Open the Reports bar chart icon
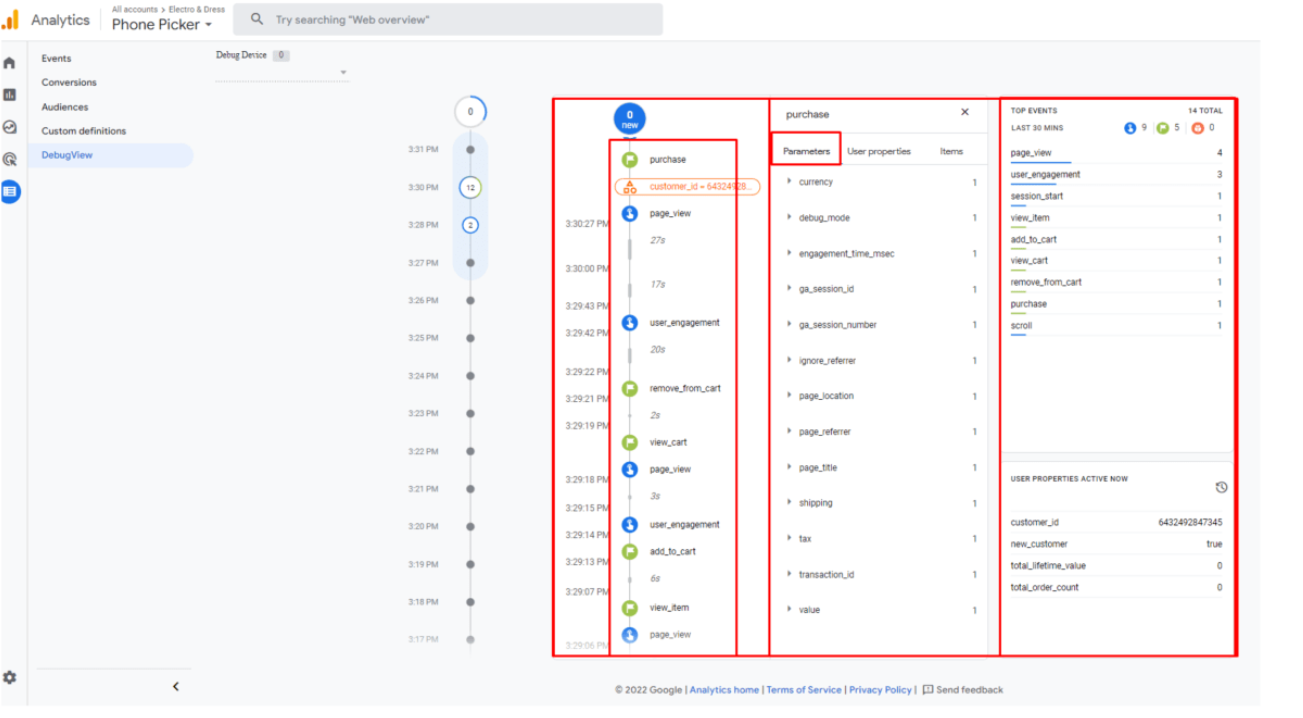This screenshot has width=1303, height=718. [10, 95]
